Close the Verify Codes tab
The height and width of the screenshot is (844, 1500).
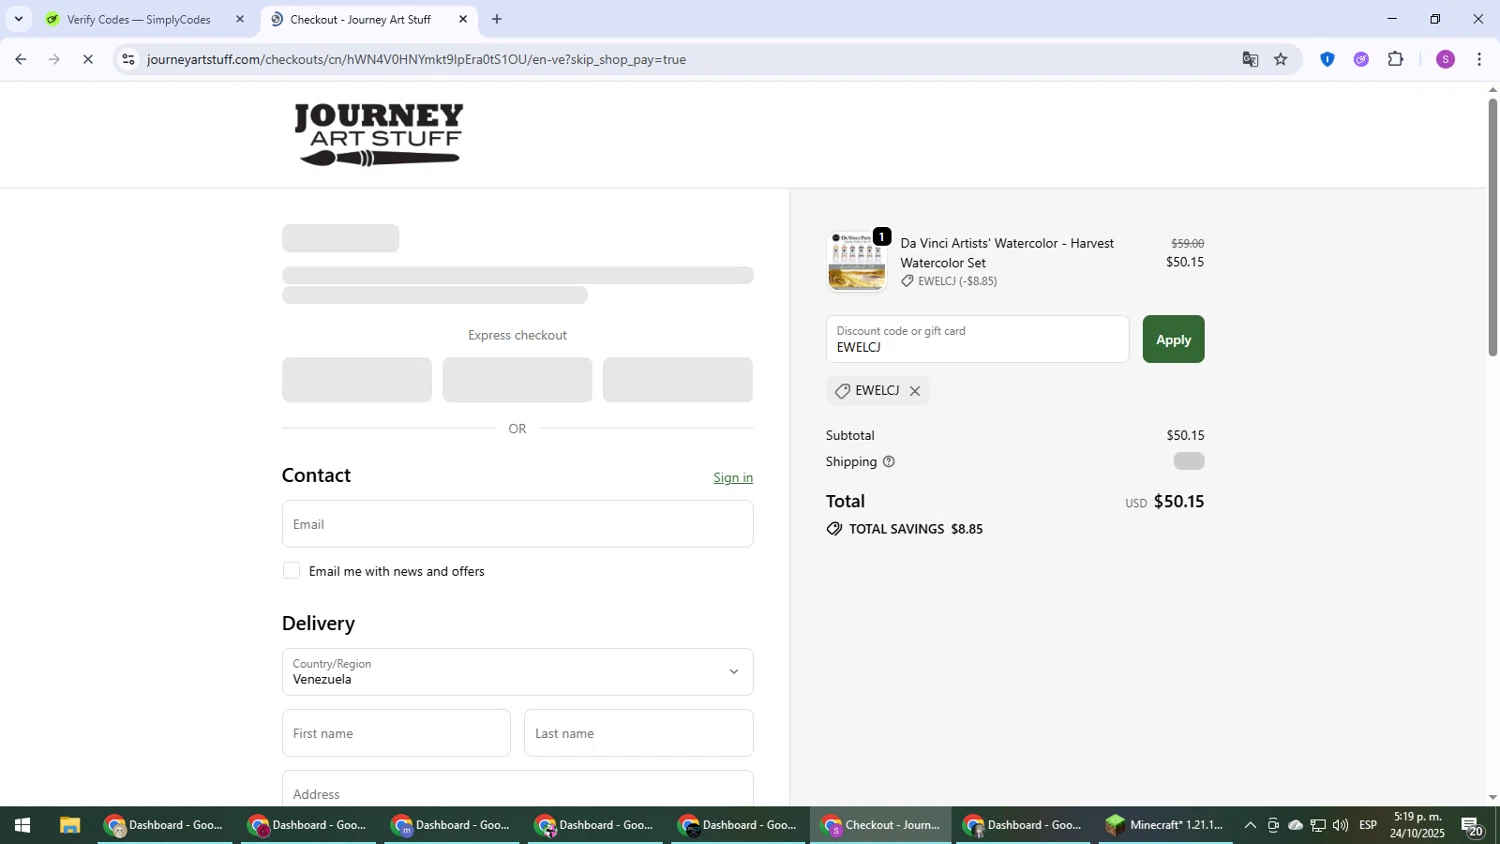point(240,19)
